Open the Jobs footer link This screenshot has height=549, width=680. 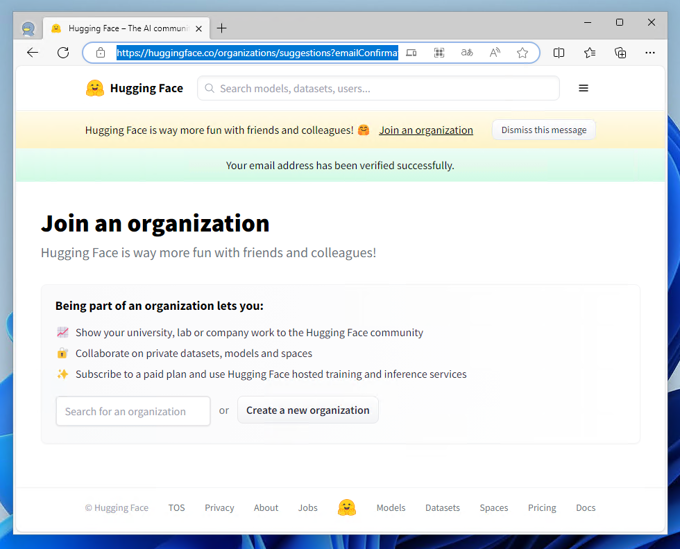pos(307,507)
